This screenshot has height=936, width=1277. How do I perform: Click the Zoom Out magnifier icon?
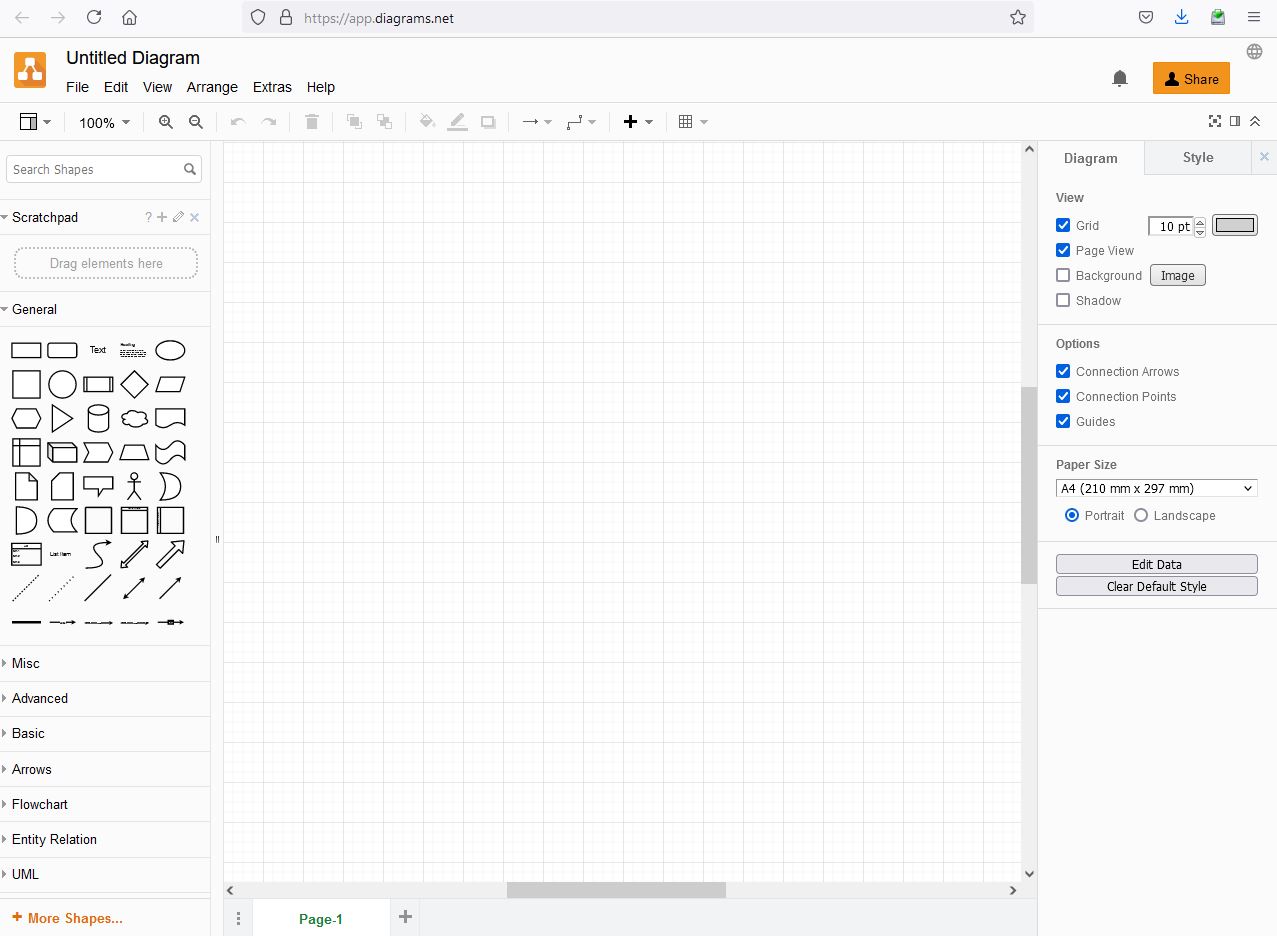pos(196,122)
